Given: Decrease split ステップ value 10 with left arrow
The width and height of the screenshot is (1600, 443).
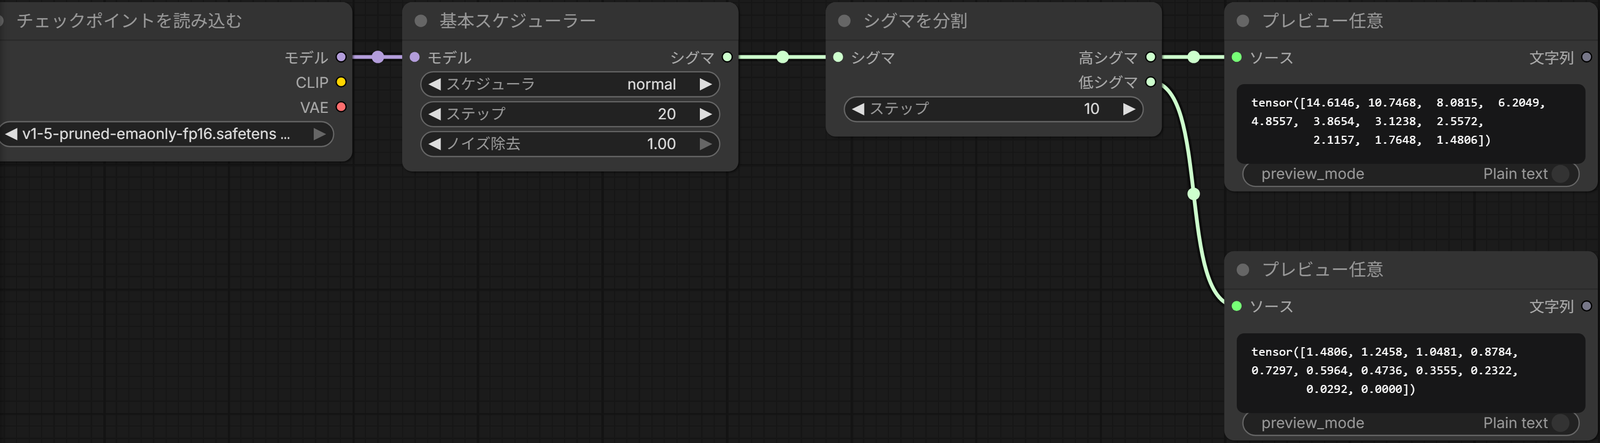Looking at the screenshot, I should pos(858,109).
